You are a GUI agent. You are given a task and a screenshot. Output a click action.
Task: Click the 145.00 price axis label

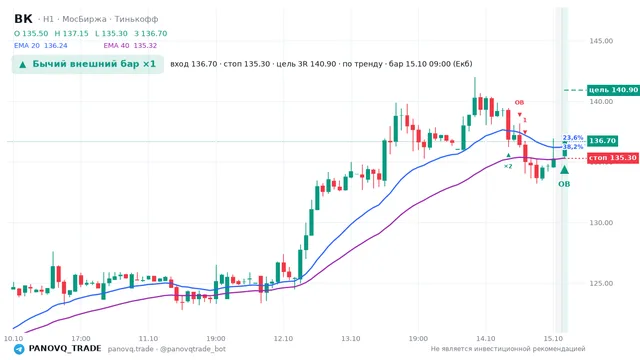click(x=601, y=41)
